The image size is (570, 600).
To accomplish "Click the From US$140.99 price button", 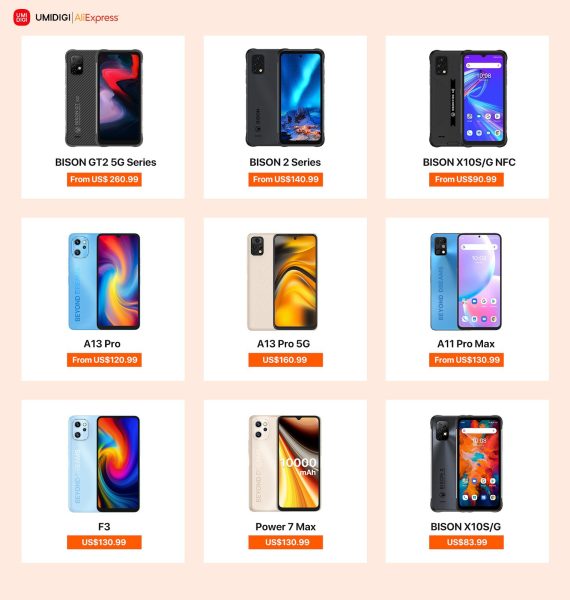I will (x=285, y=179).
